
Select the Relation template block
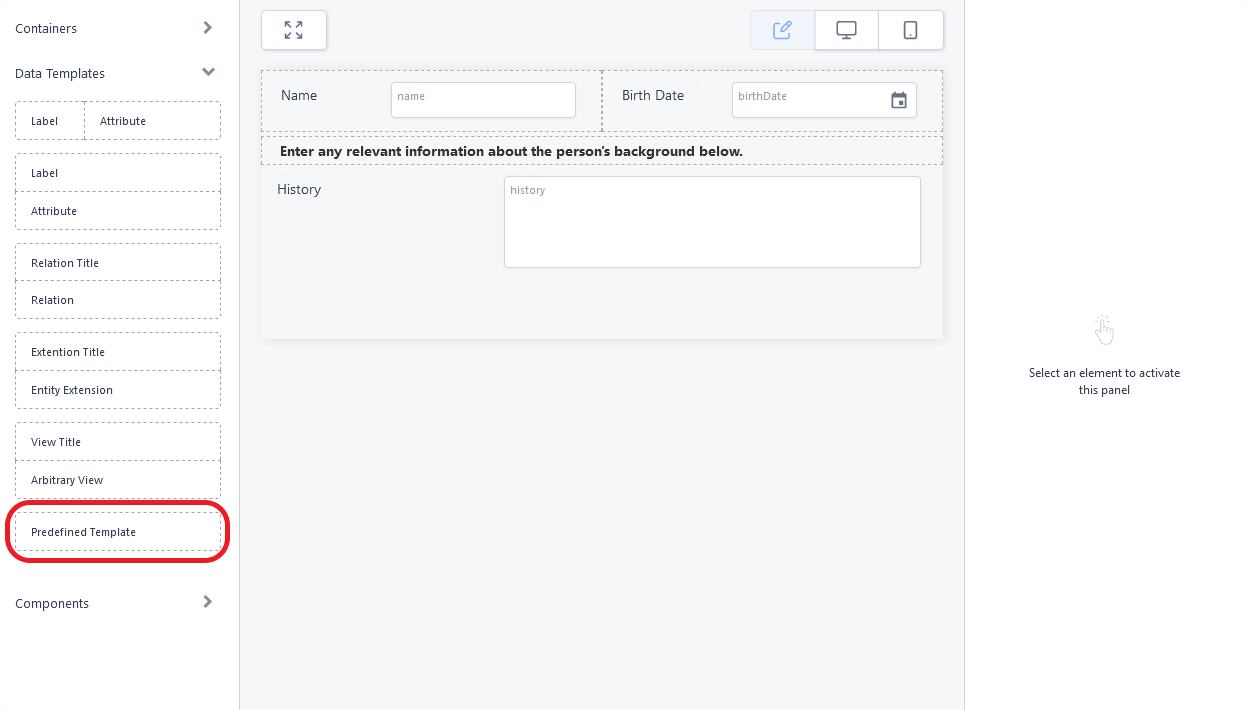(118, 300)
